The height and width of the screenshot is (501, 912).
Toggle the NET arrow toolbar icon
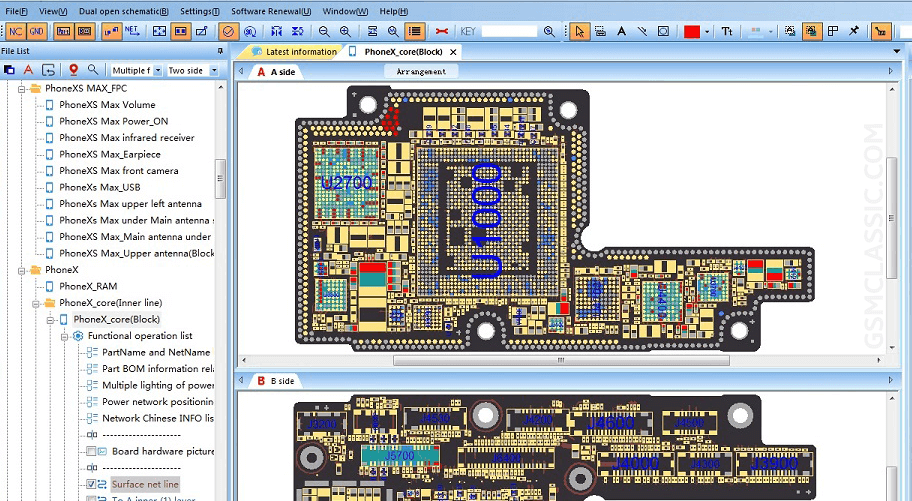tap(132, 31)
